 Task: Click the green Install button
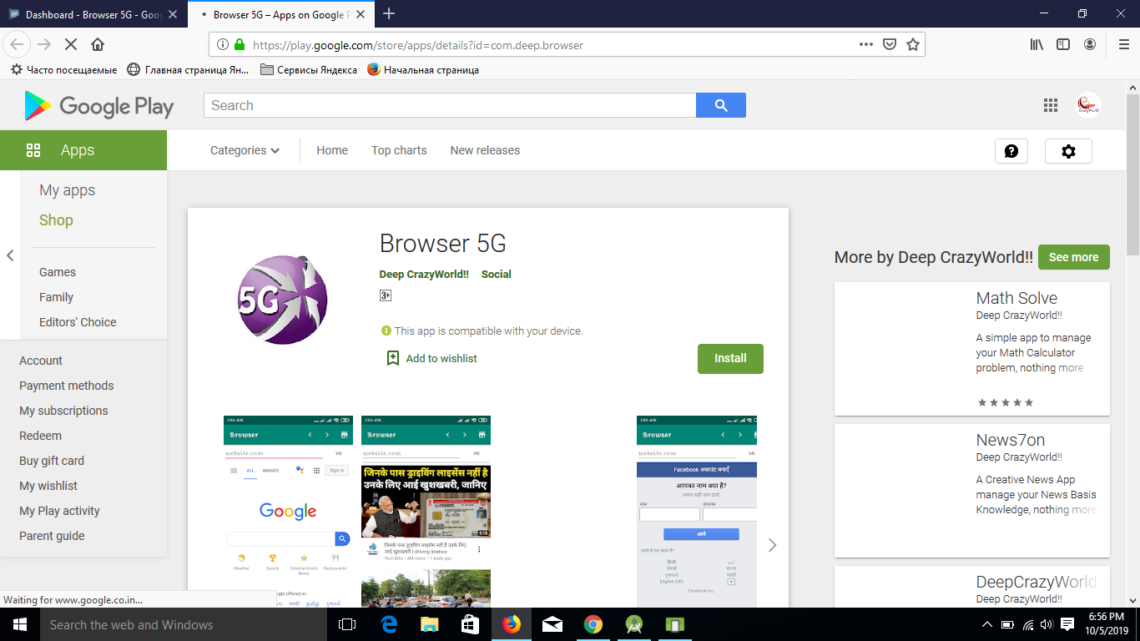(730, 358)
